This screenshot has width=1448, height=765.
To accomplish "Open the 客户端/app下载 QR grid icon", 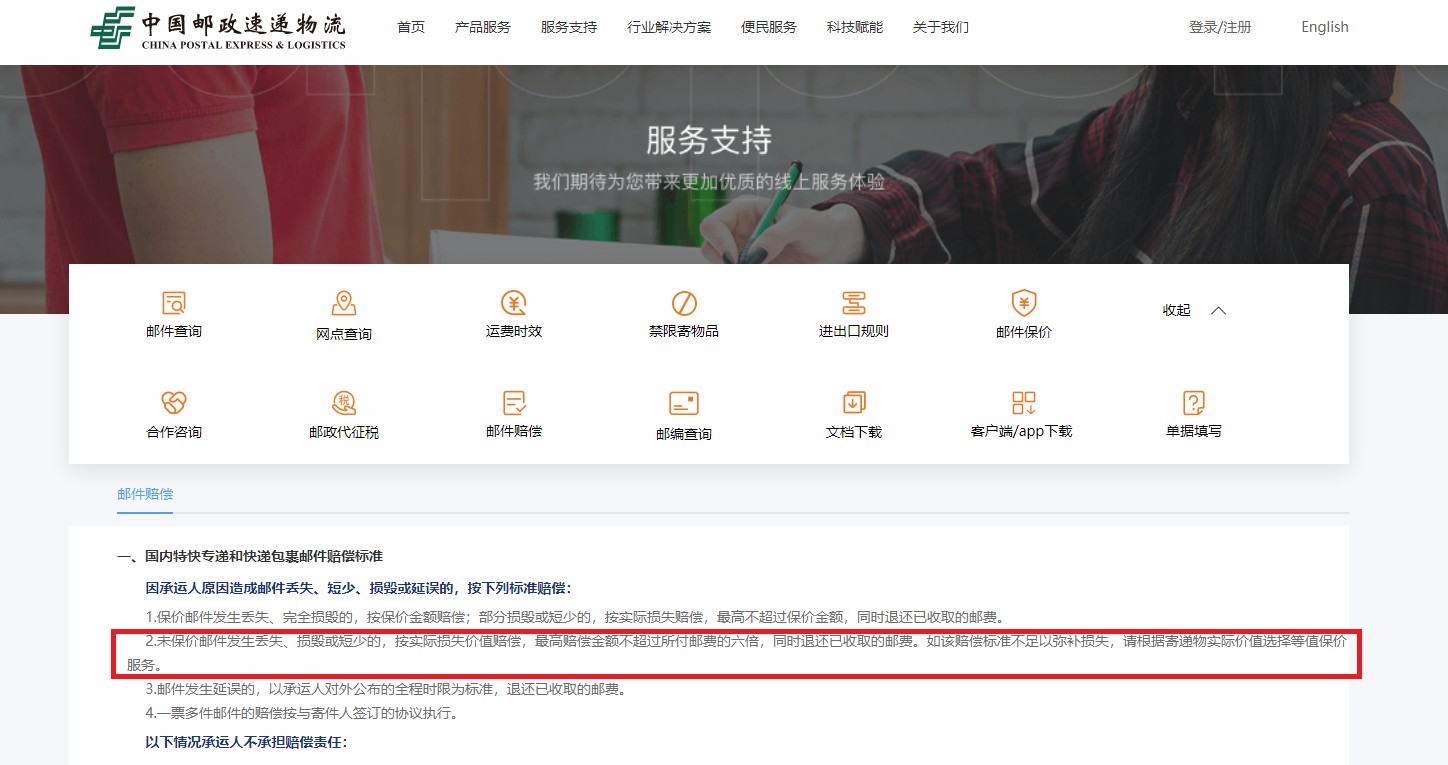I will pyautogui.click(x=1024, y=403).
